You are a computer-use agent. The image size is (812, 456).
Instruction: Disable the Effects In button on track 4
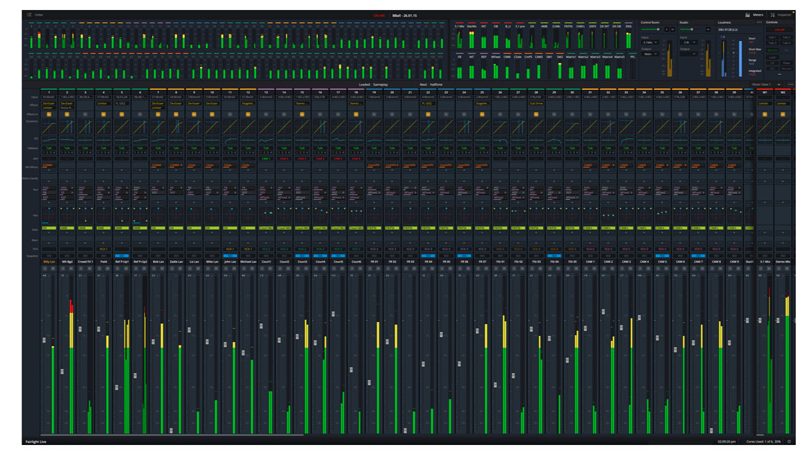coord(103,113)
